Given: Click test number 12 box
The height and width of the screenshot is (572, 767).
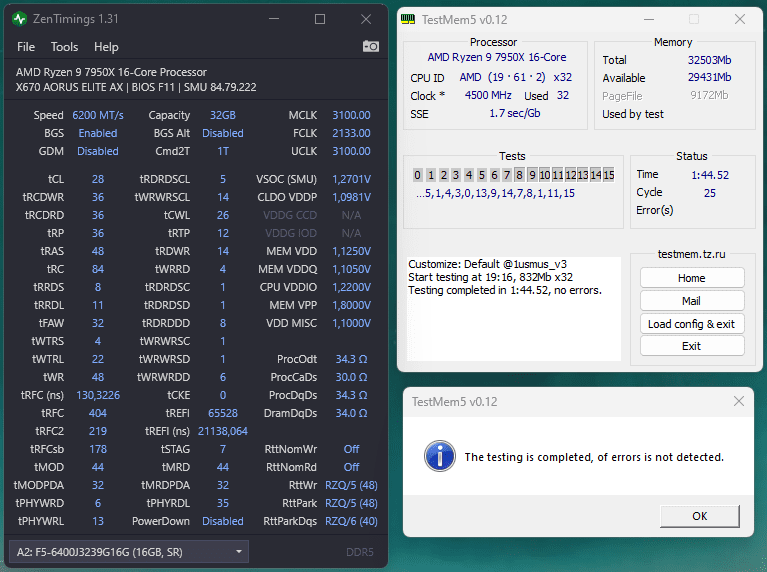Looking at the screenshot, I should [570, 175].
